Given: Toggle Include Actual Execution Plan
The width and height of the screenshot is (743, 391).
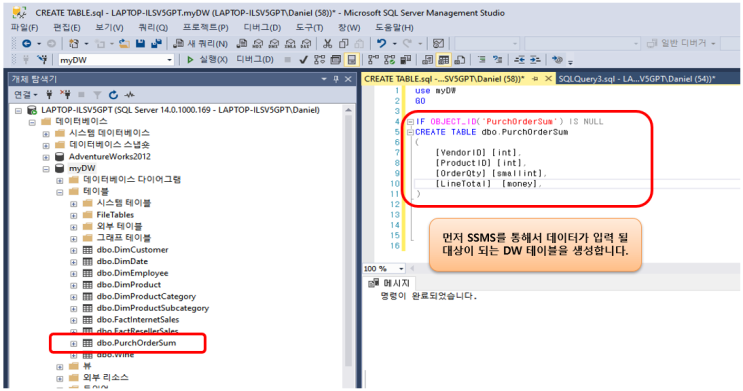Looking at the screenshot, I should tap(373, 60).
